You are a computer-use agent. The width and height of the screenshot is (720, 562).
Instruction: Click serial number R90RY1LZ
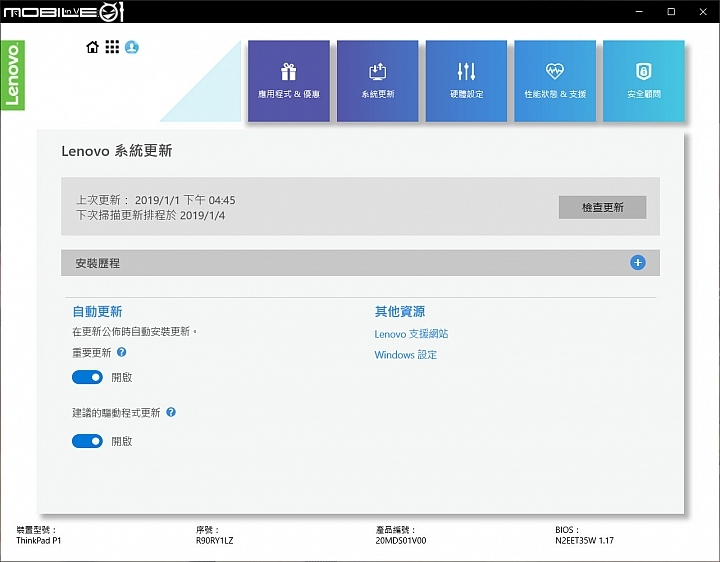pyautogui.click(x=214, y=540)
